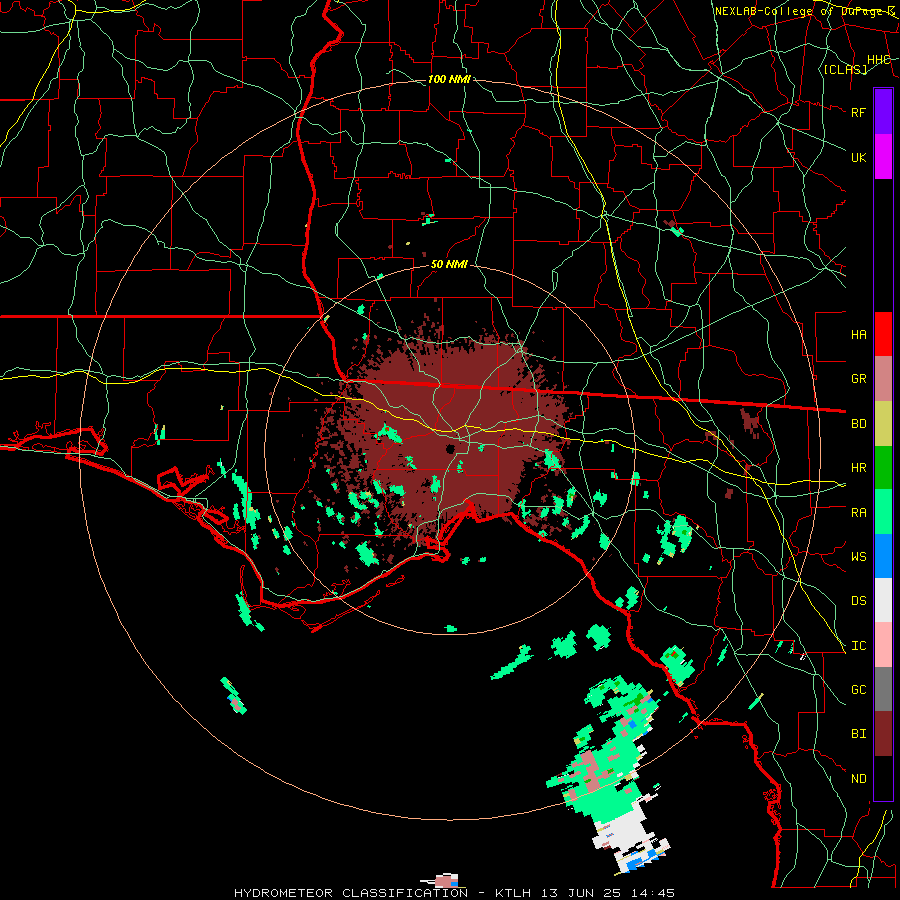
Task: Click the DS legend label
Action: 858,601
